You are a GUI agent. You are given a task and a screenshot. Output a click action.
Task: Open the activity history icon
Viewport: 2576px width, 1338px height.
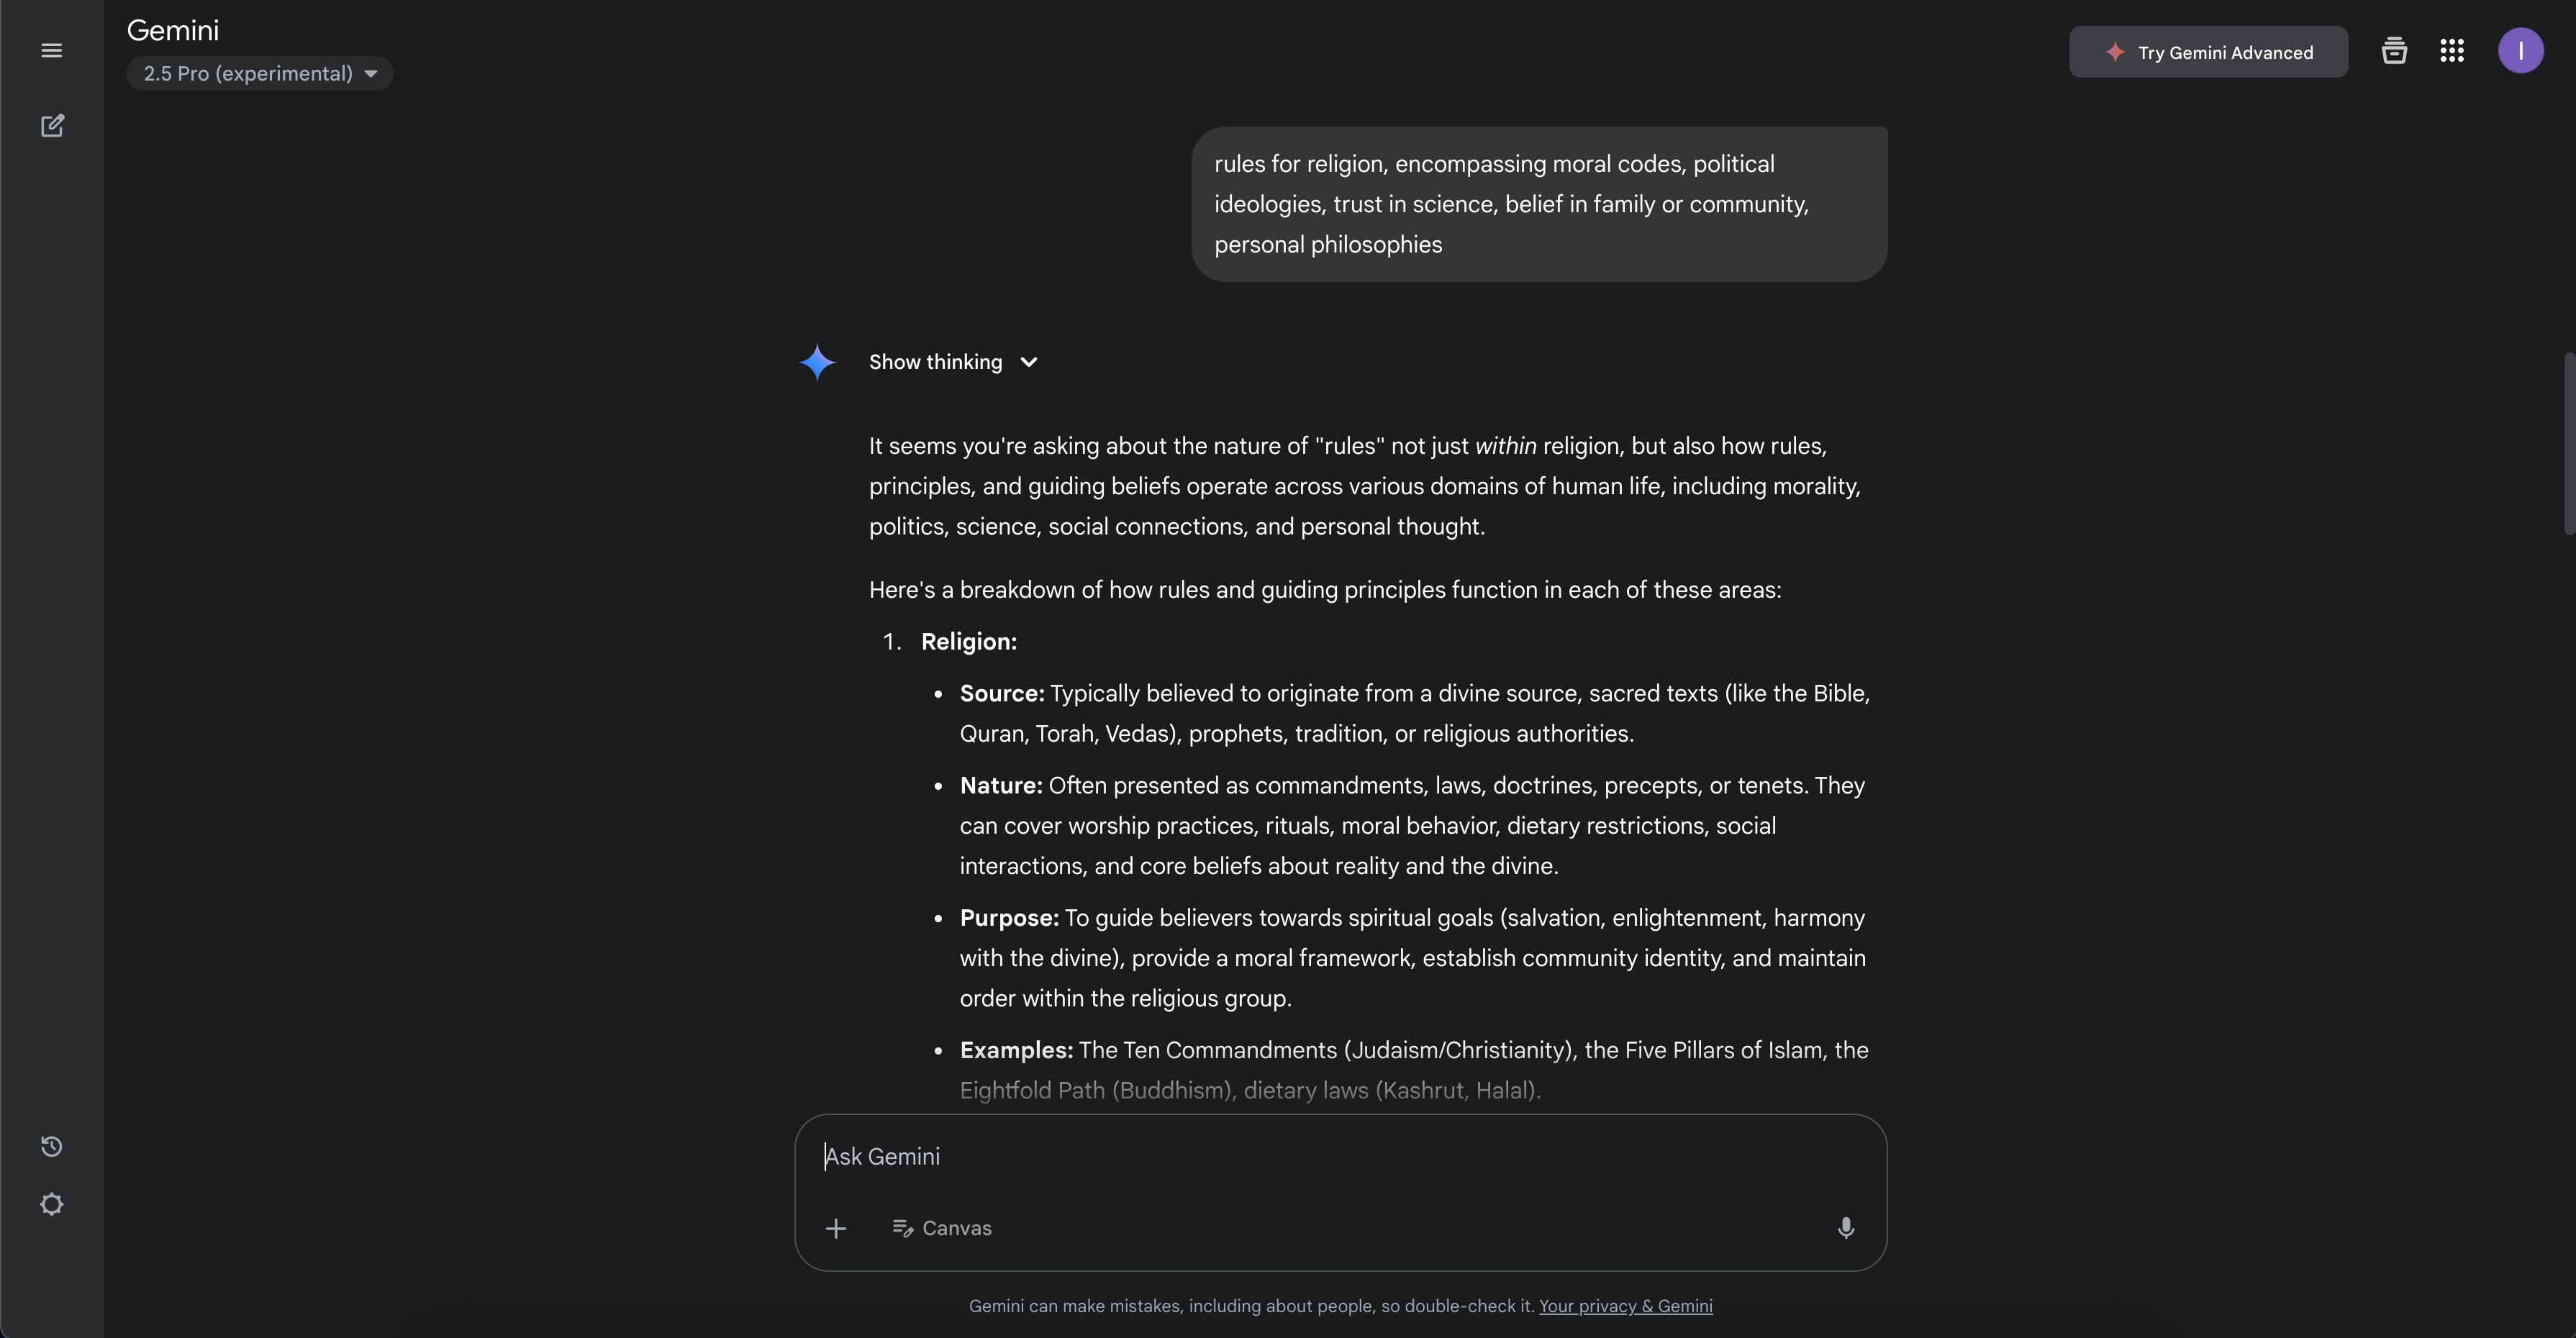point(52,1146)
